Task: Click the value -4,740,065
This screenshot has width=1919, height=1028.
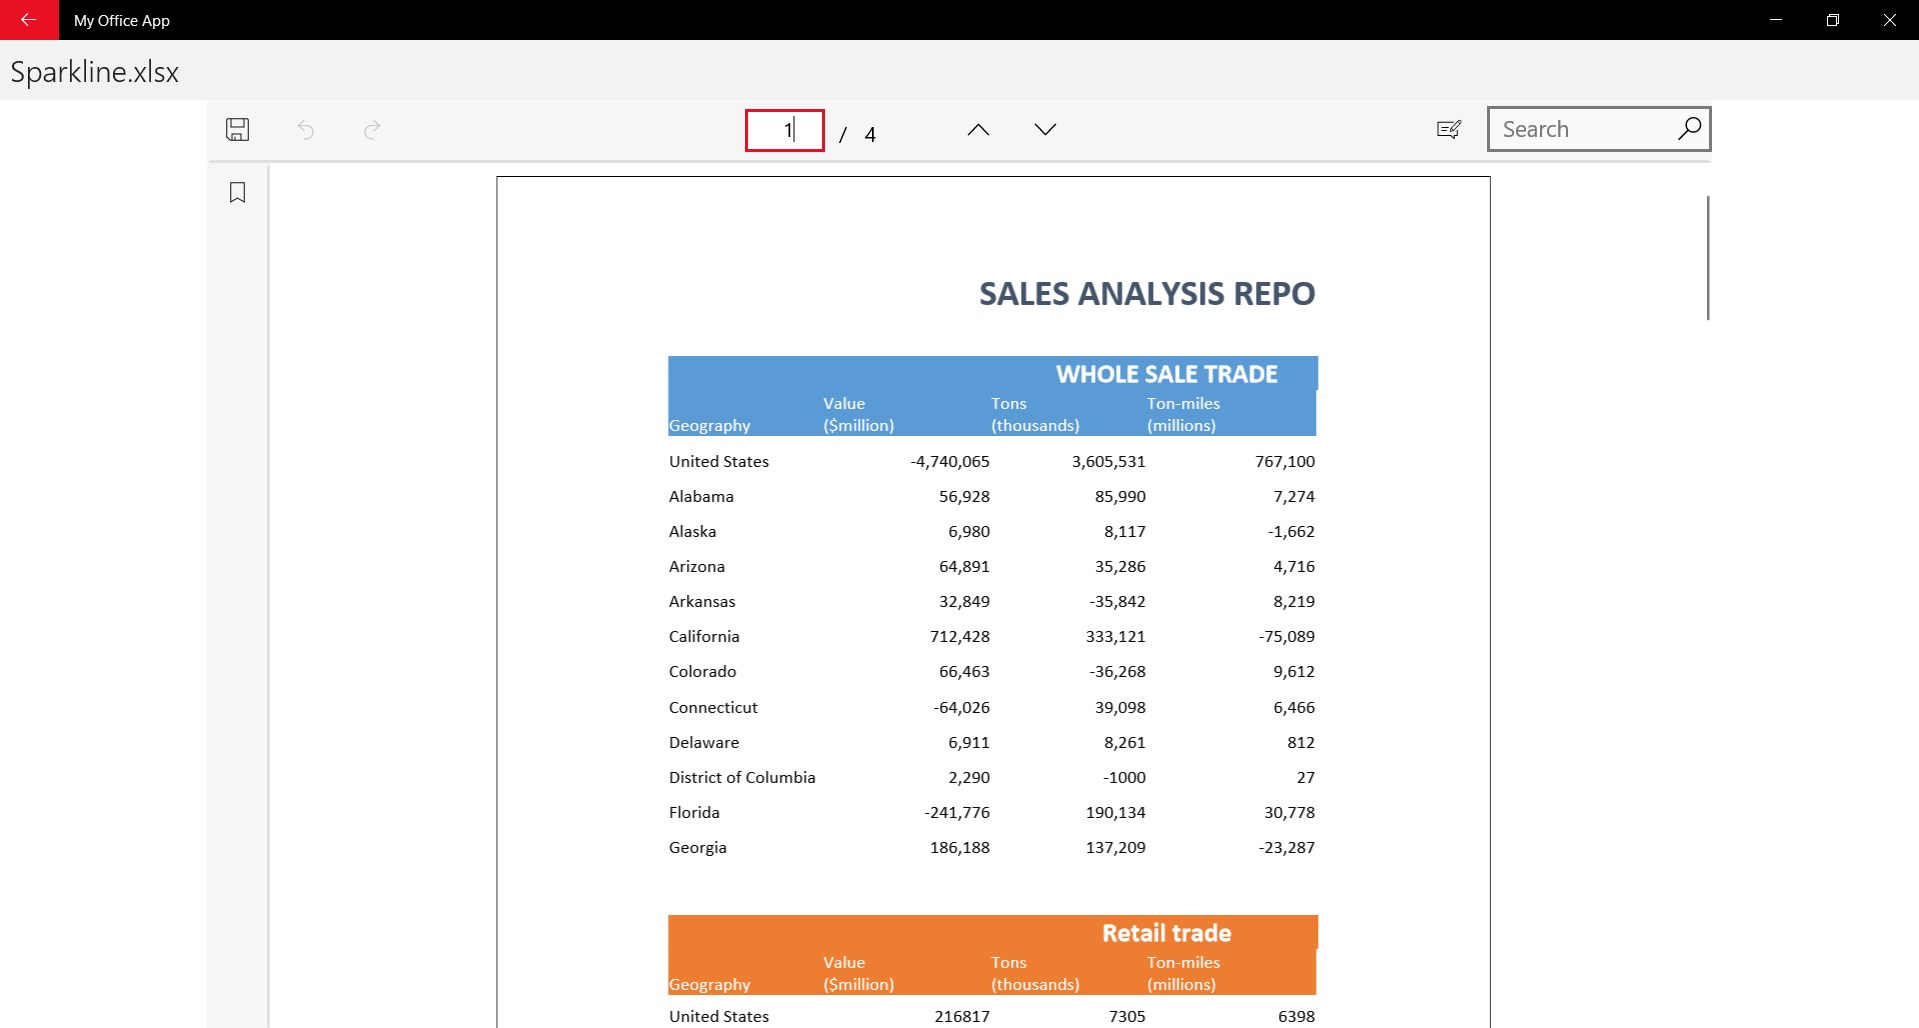Action: pyautogui.click(x=950, y=461)
